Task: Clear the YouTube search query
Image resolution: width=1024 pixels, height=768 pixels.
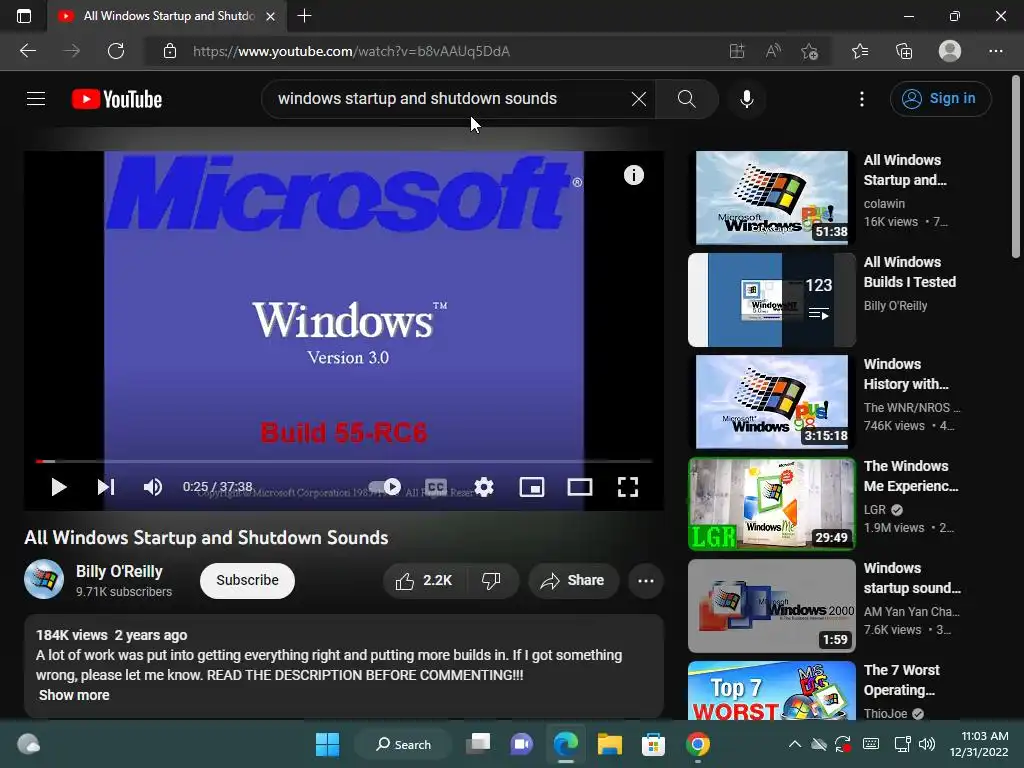Action: click(639, 99)
